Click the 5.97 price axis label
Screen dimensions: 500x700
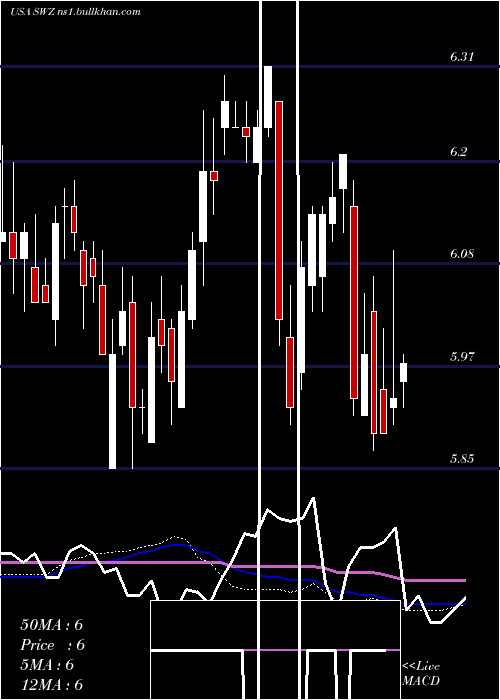(462, 356)
